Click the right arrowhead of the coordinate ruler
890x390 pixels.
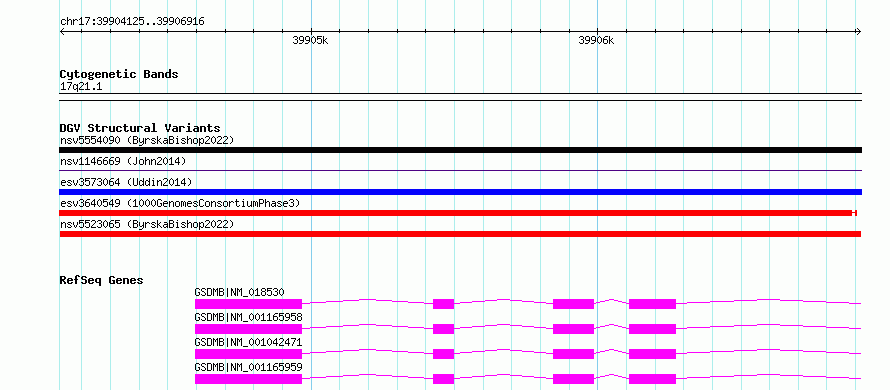click(859, 32)
